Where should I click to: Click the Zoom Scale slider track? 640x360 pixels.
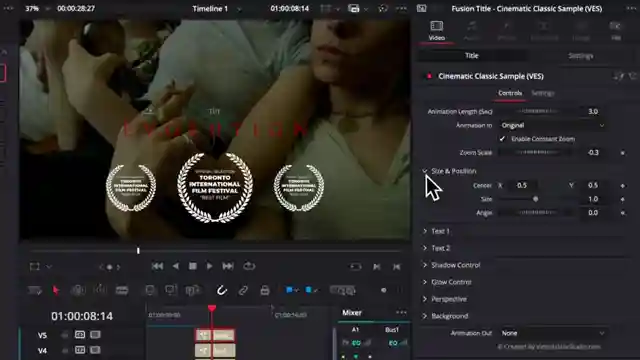click(x=535, y=153)
